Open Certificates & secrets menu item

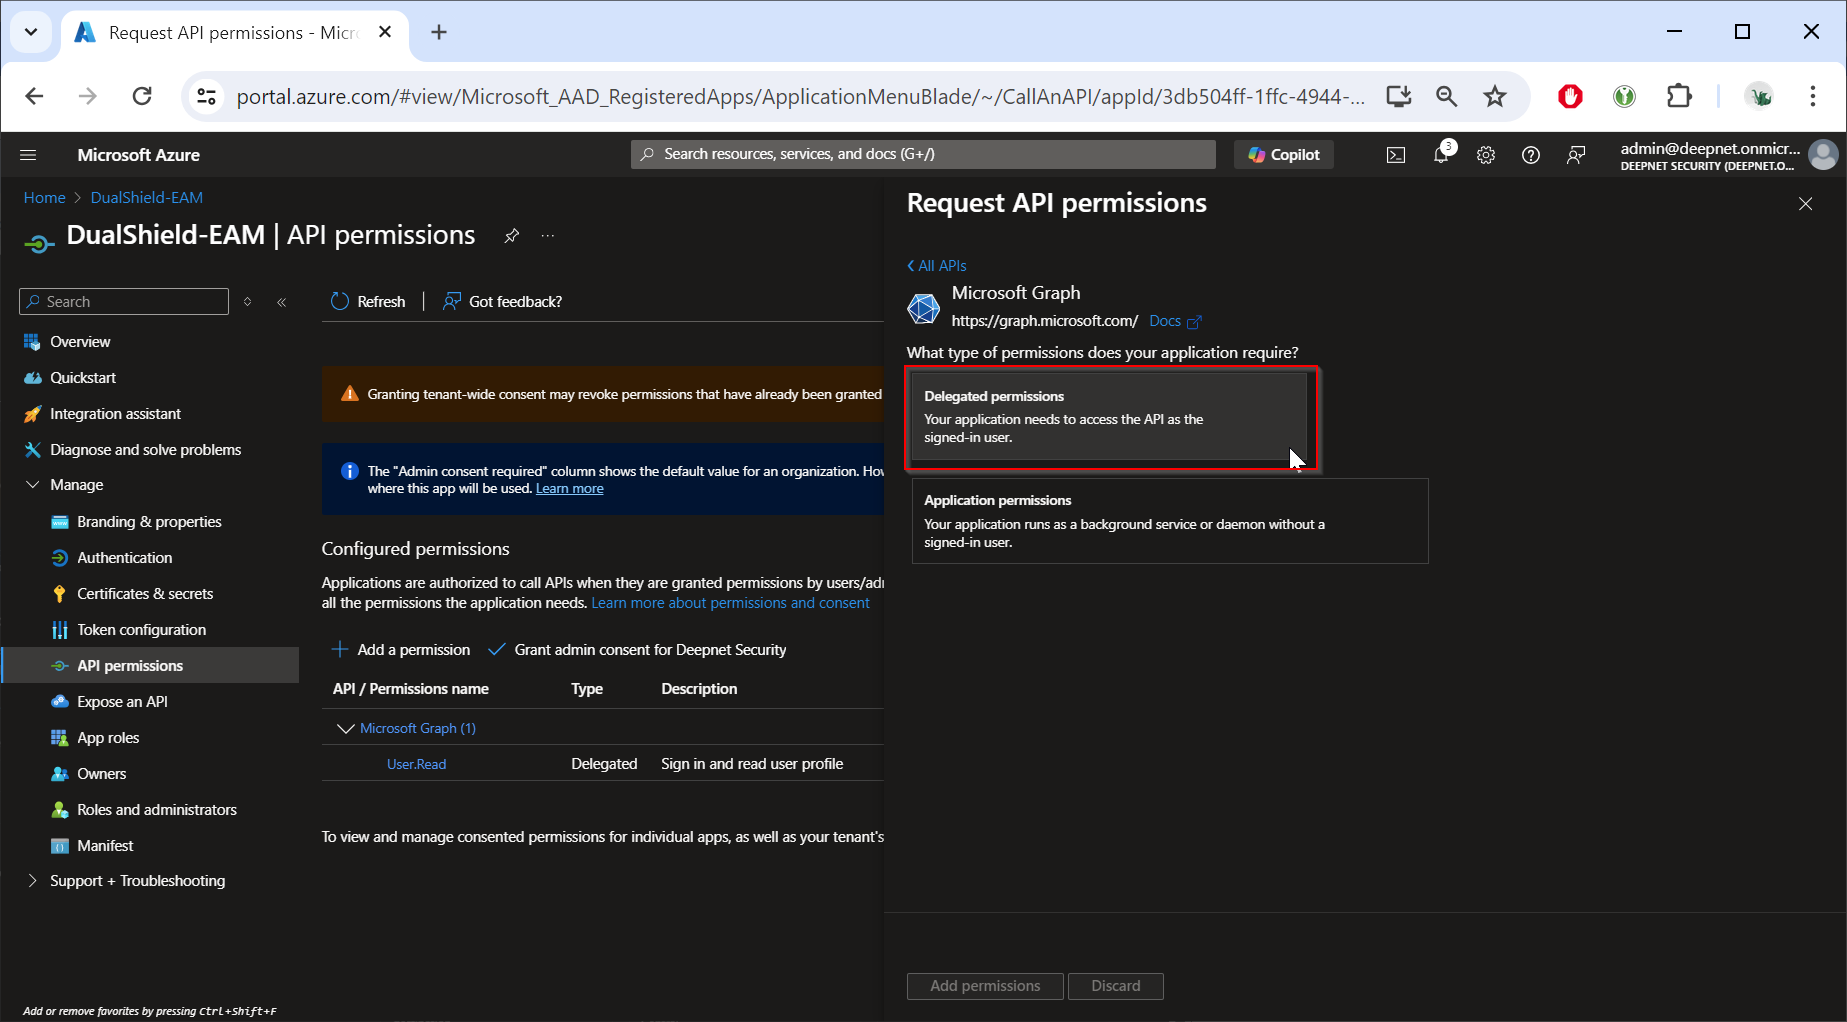(145, 594)
